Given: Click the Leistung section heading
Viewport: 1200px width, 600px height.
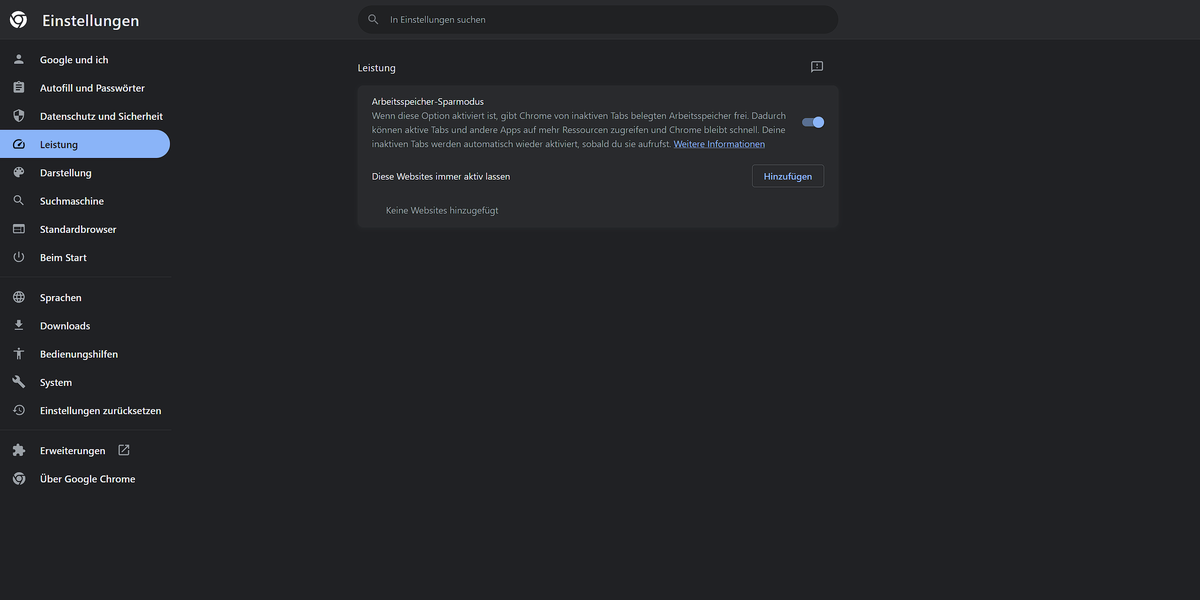Looking at the screenshot, I should [377, 68].
